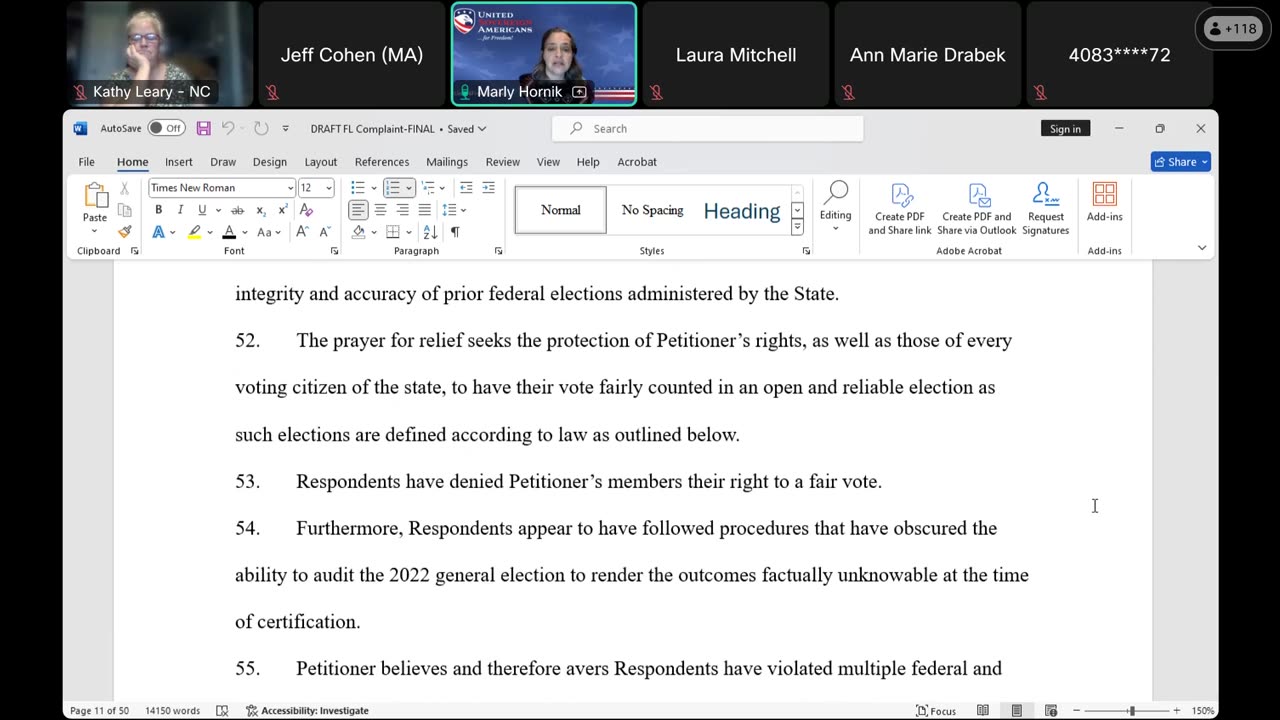The height and width of the screenshot is (720, 1280).
Task: Click the Redo arrow
Action: click(261, 128)
